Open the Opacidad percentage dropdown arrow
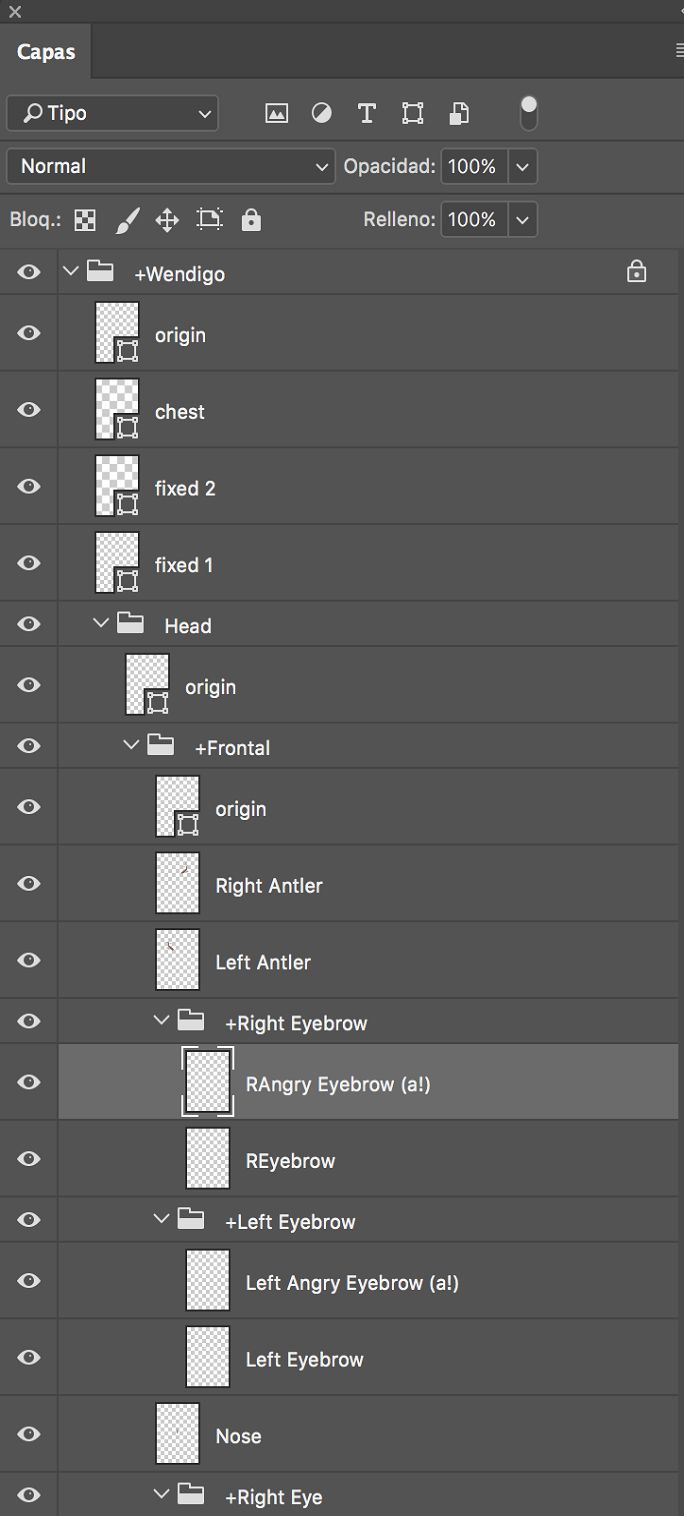 coord(522,166)
